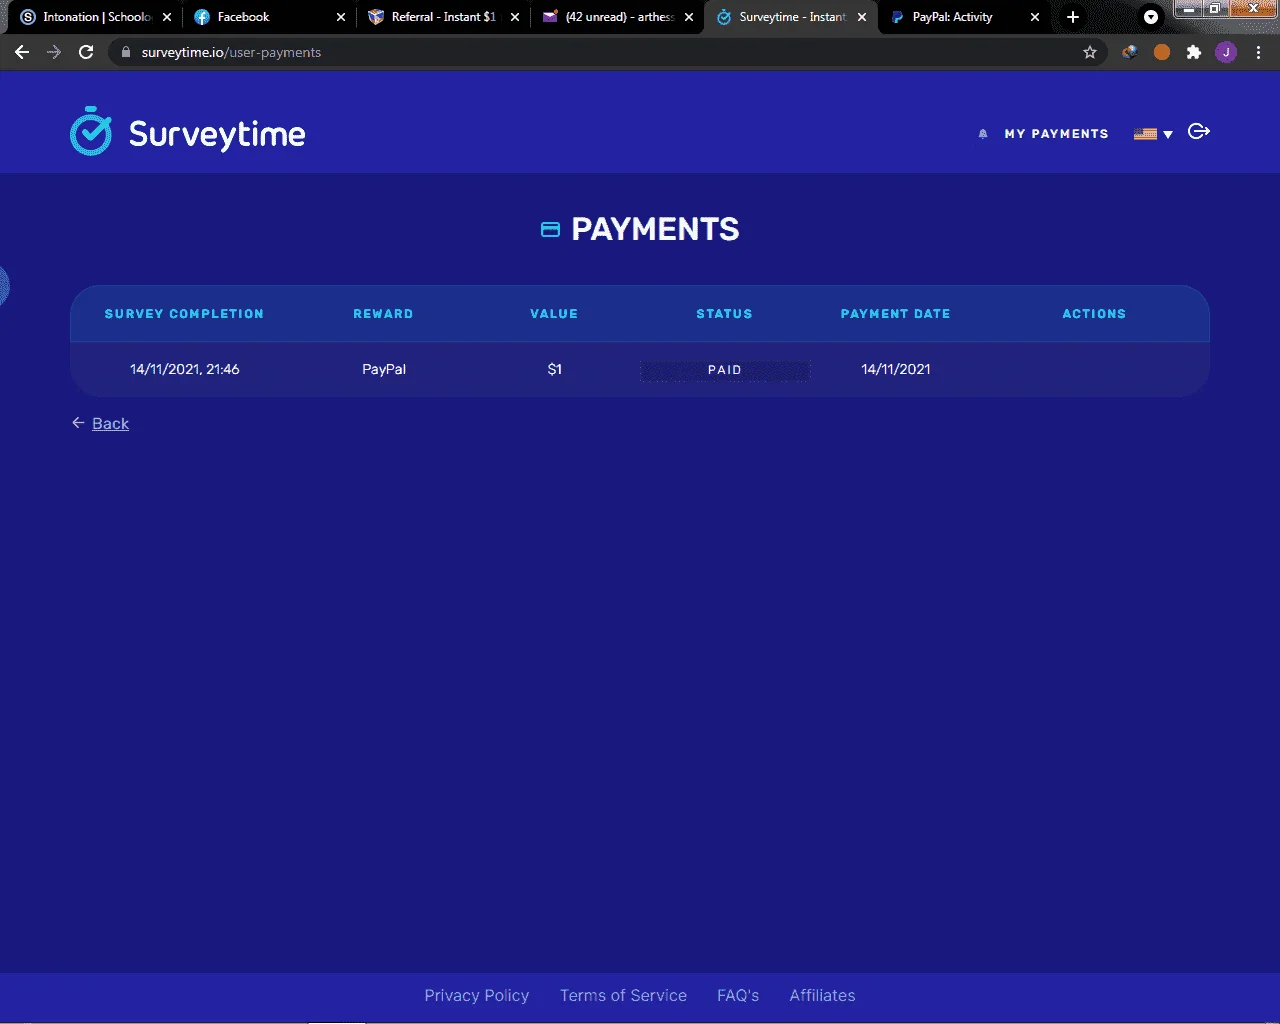
Task: Click the site padlock icon
Action: tap(125, 52)
